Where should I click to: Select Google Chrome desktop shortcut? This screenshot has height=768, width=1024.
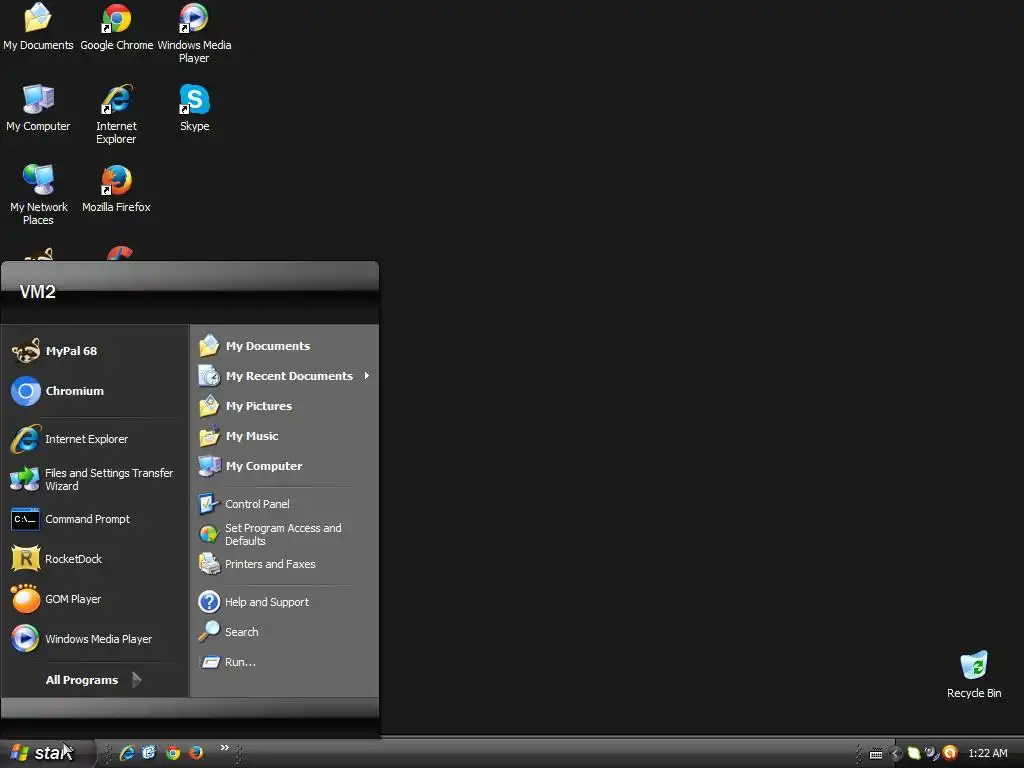pyautogui.click(x=116, y=26)
